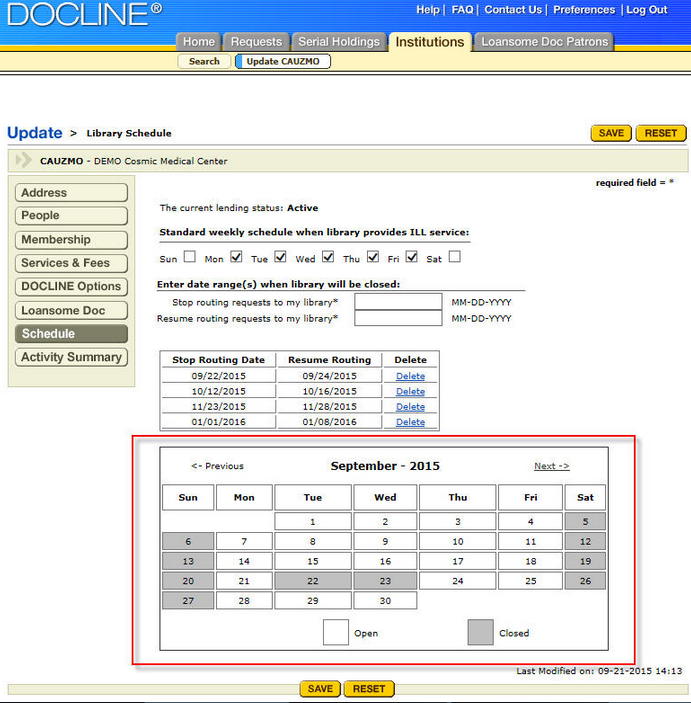Click Log Out

(x=647, y=9)
